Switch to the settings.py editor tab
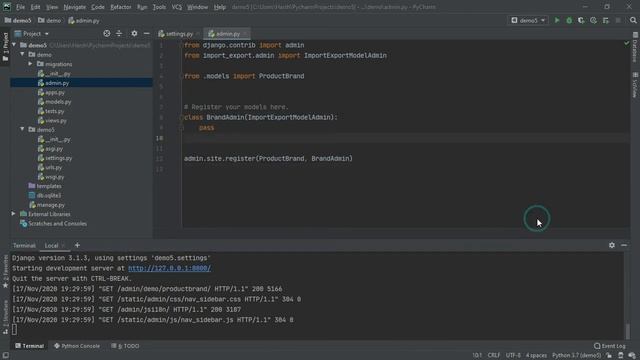The height and width of the screenshot is (360, 640). [x=179, y=34]
